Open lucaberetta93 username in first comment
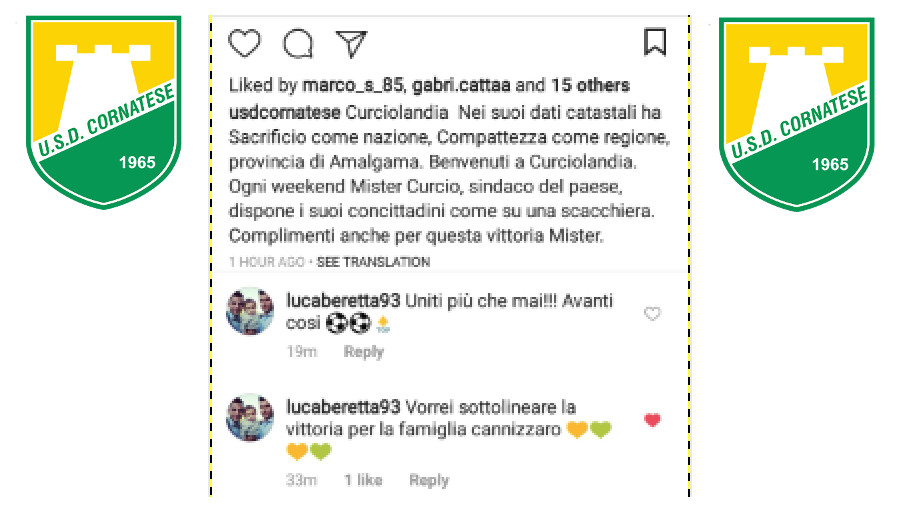This screenshot has width=900, height=513. pyautogui.click(x=343, y=301)
